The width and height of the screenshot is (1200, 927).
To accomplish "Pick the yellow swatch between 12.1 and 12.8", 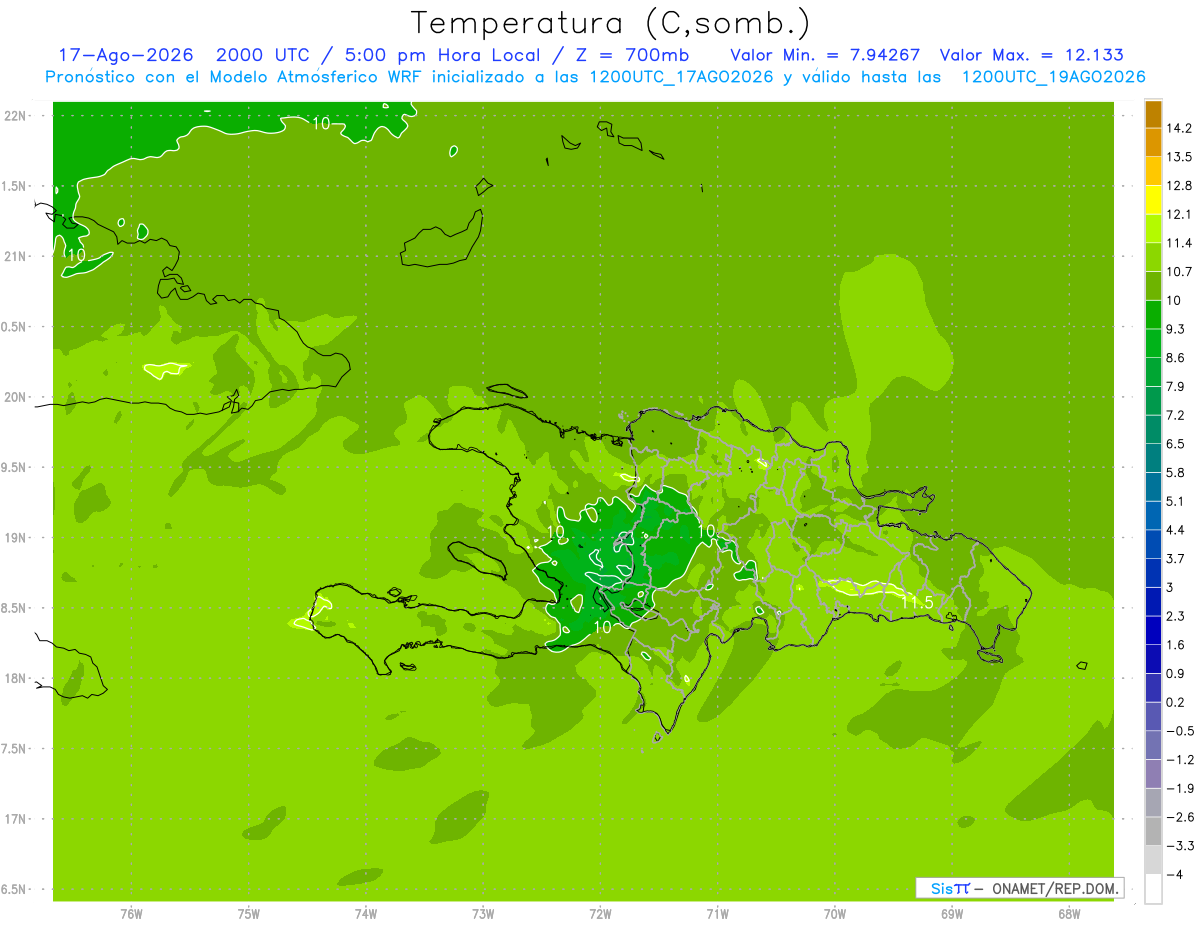I will point(1153,200).
